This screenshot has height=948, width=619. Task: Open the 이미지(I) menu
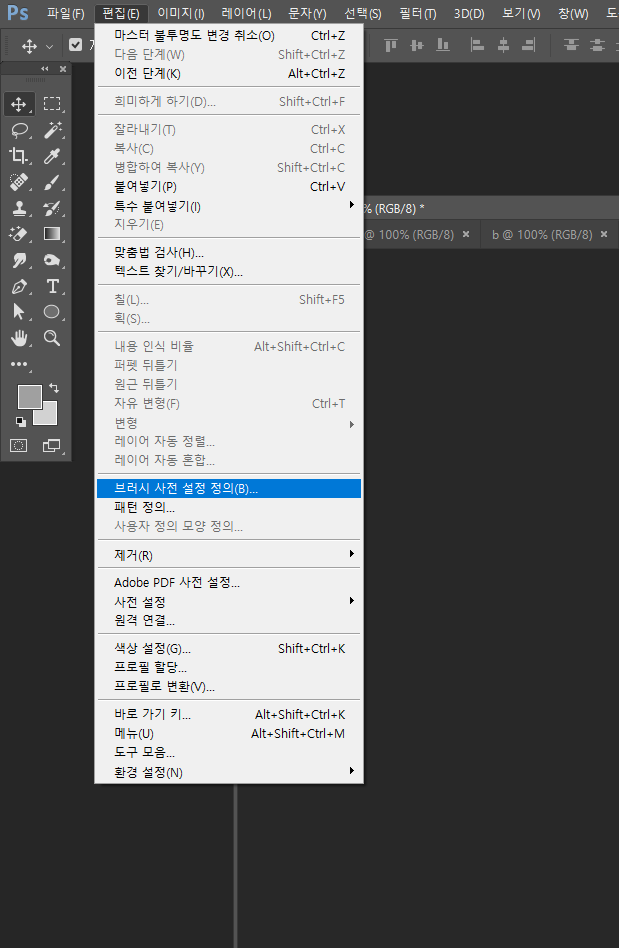pos(181,13)
